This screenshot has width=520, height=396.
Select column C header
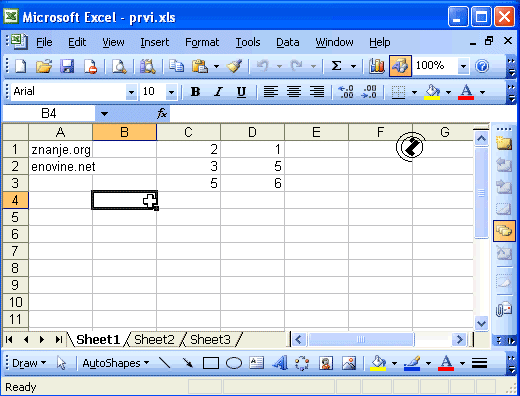[188, 132]
